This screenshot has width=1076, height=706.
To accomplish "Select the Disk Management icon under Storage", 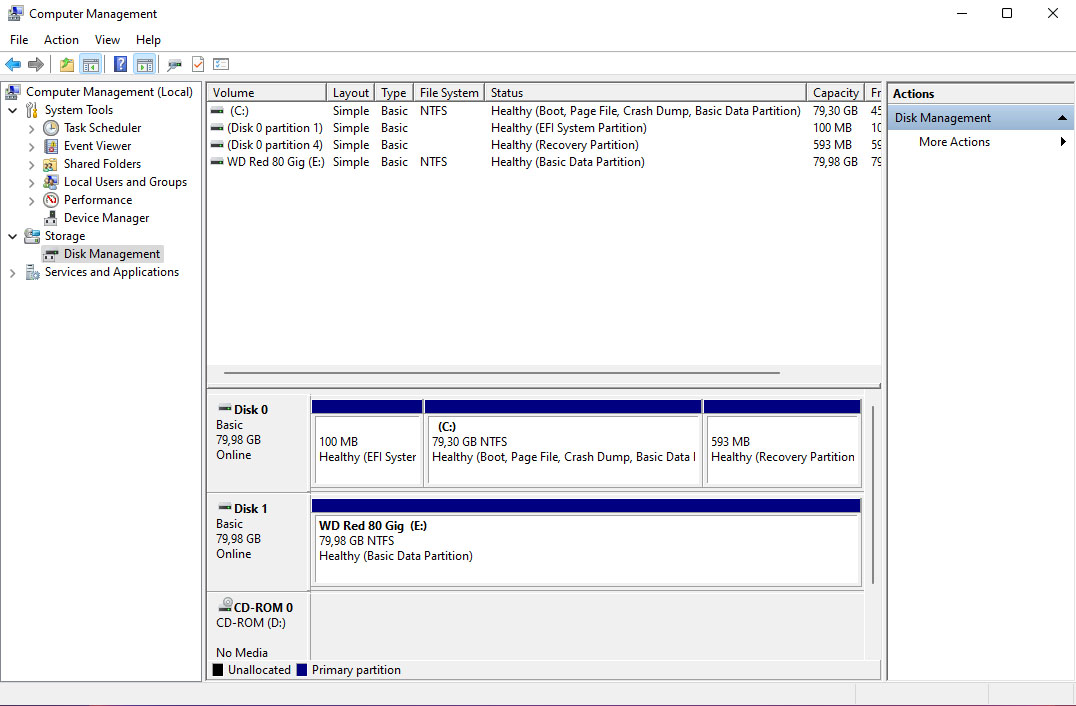I will 48,253.
